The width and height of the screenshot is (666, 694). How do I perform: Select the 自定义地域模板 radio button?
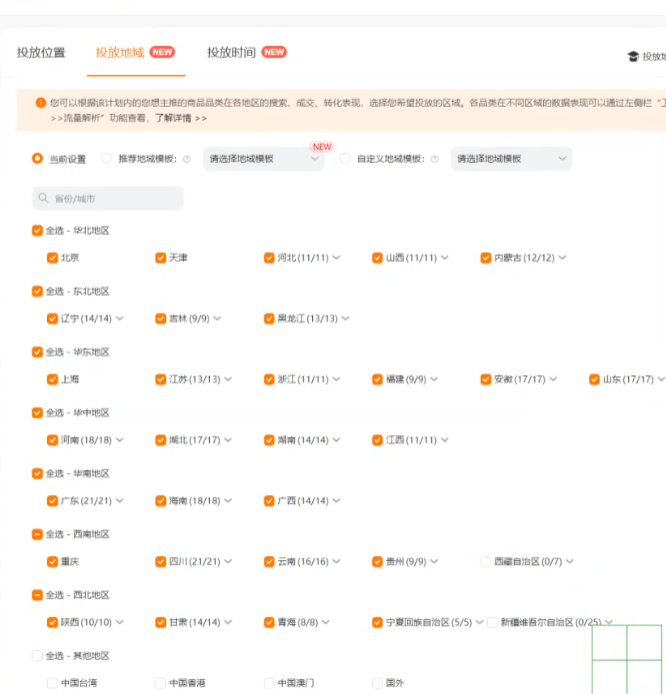pos(345,159)
